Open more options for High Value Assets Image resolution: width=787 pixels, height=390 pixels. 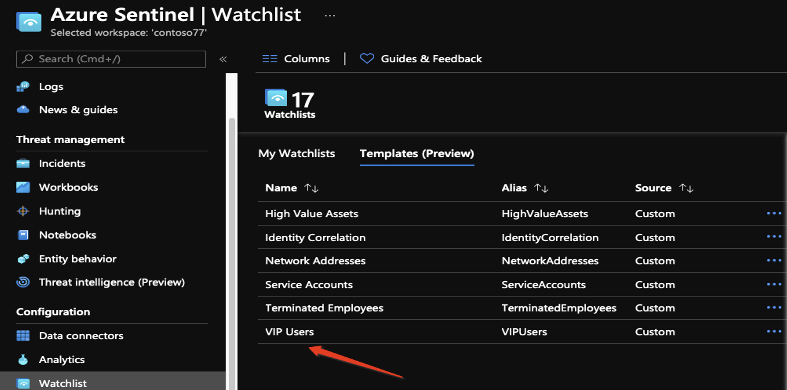(774, 214)
